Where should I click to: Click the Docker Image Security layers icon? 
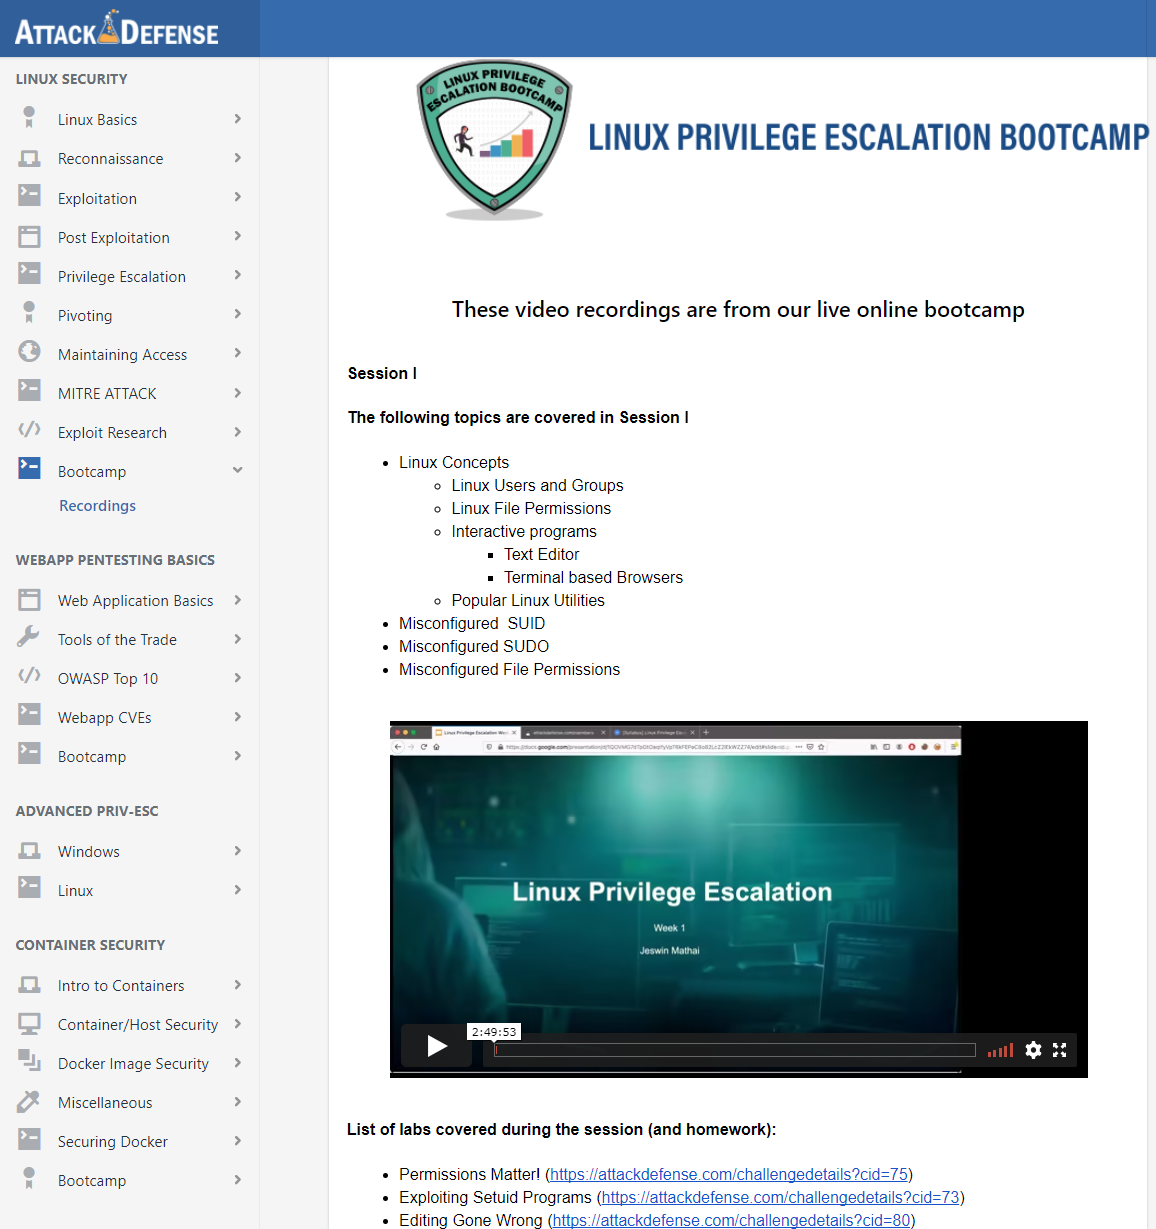pos(30,1061)
